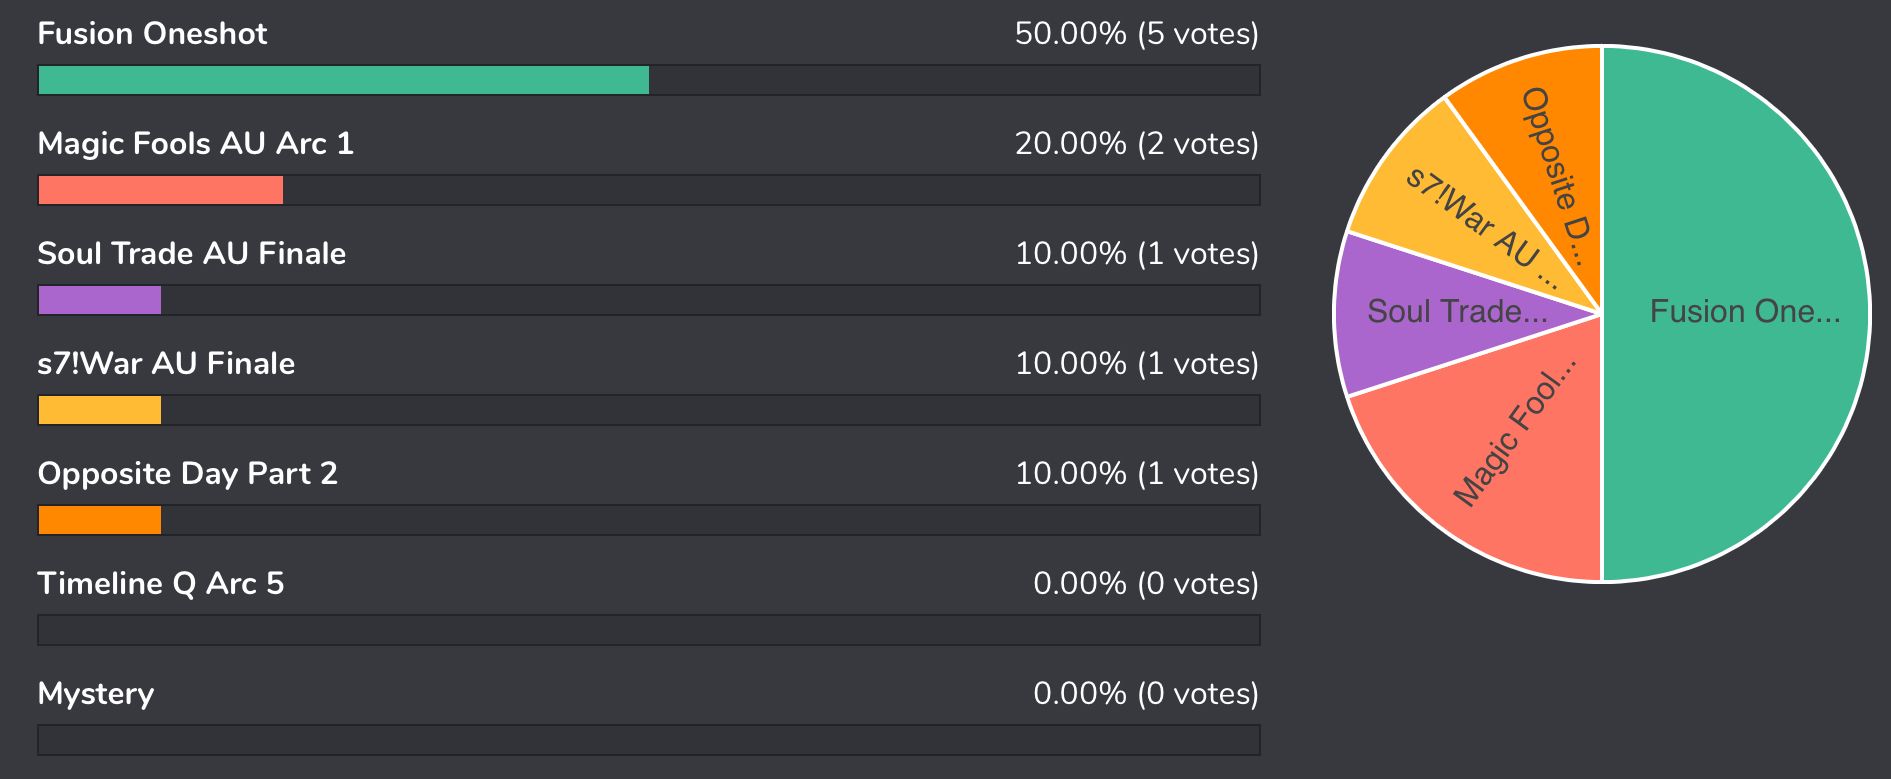Click the red Magic Fools AU bar
Screen dimensions: 1891x779
point(161,190)
